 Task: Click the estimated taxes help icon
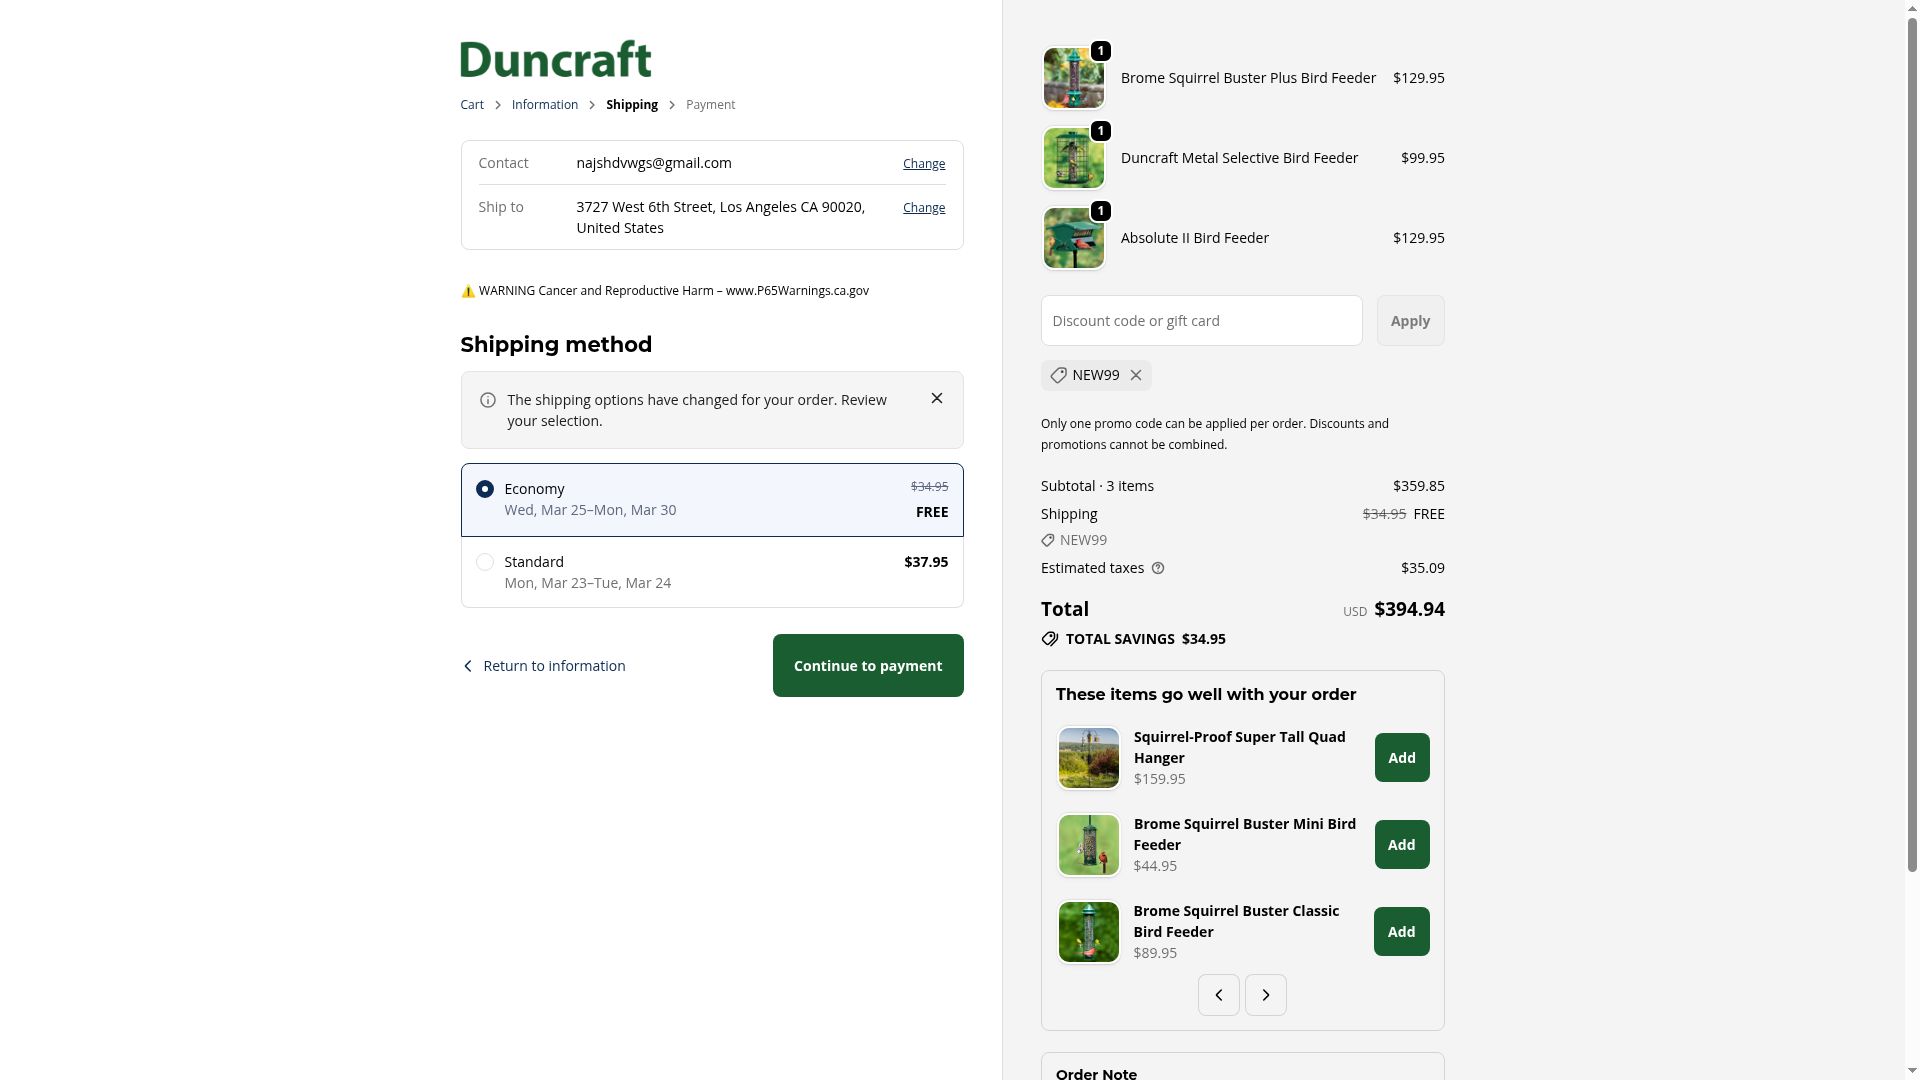click(x=1158, y=568)
